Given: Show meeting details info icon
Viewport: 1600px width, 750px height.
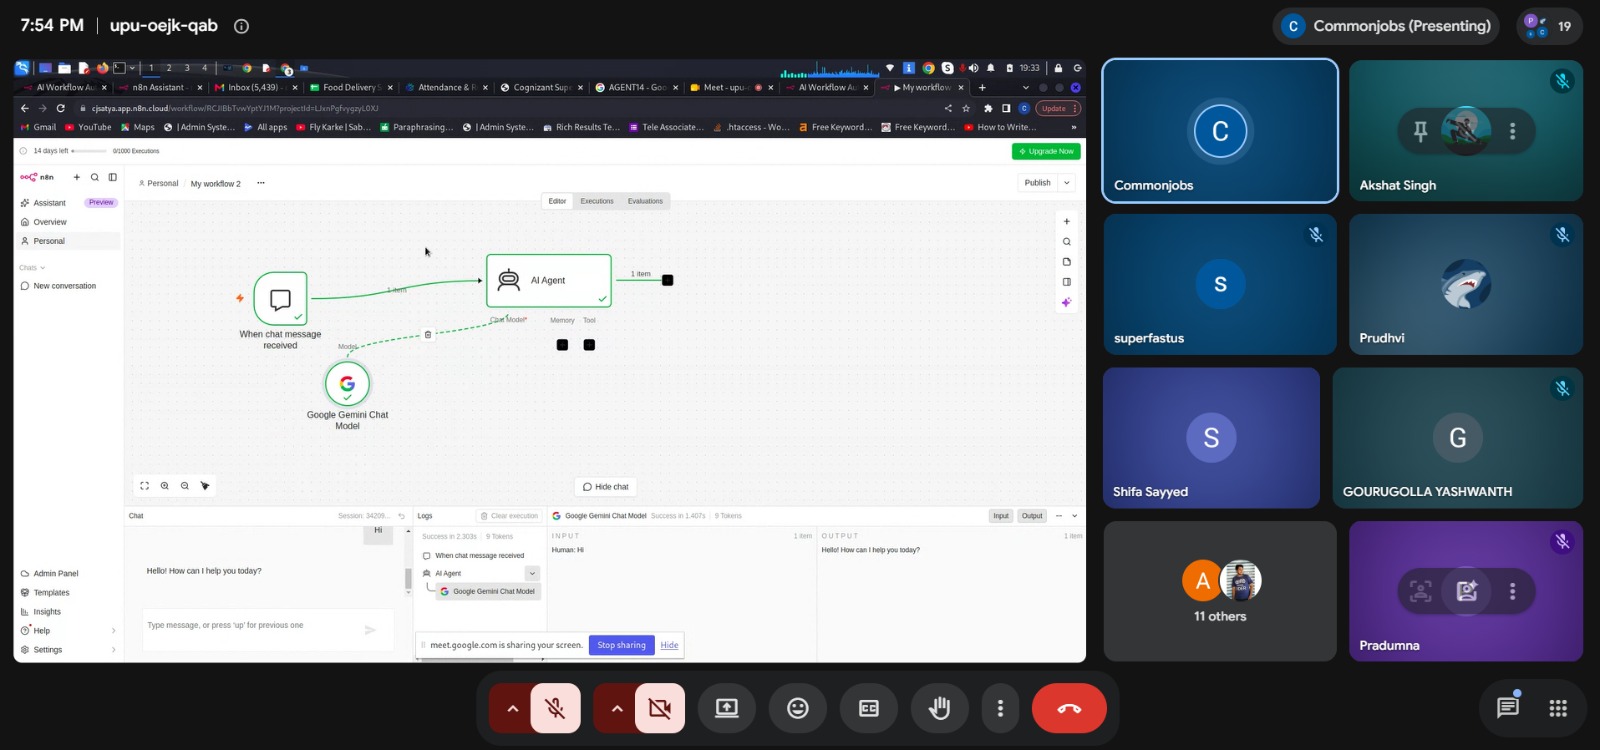Looking at the screenshot, I should [x=241, y=26].
